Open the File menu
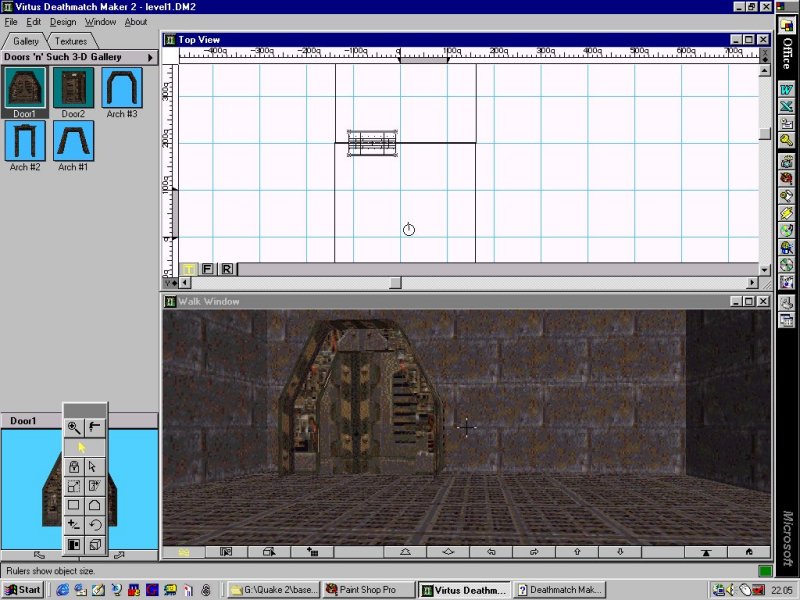 coord(11,22)
